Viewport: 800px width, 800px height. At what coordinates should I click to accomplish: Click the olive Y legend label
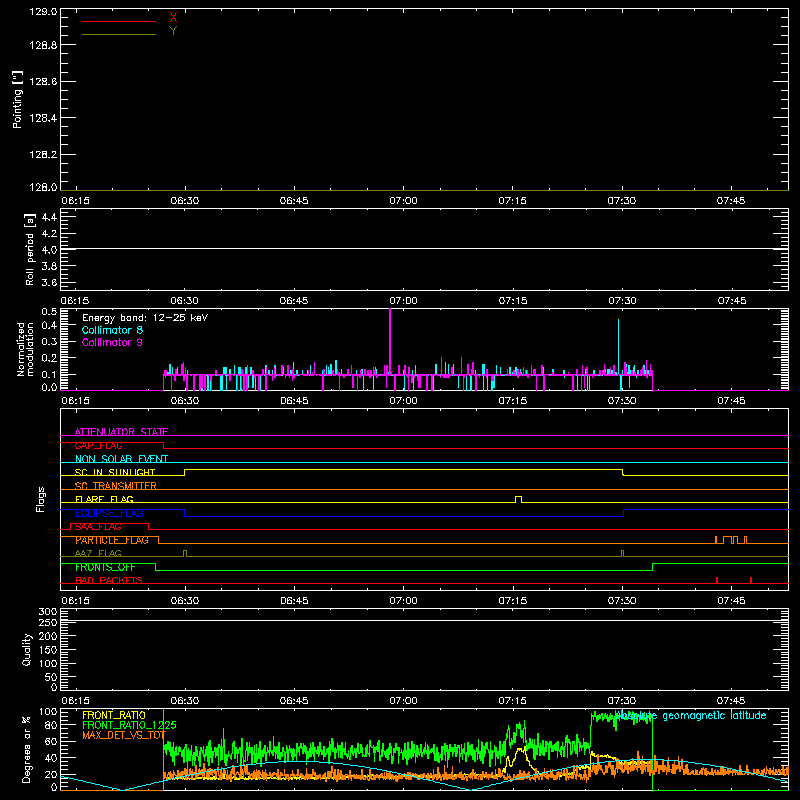pyautogui.click(x=173, y=31)
